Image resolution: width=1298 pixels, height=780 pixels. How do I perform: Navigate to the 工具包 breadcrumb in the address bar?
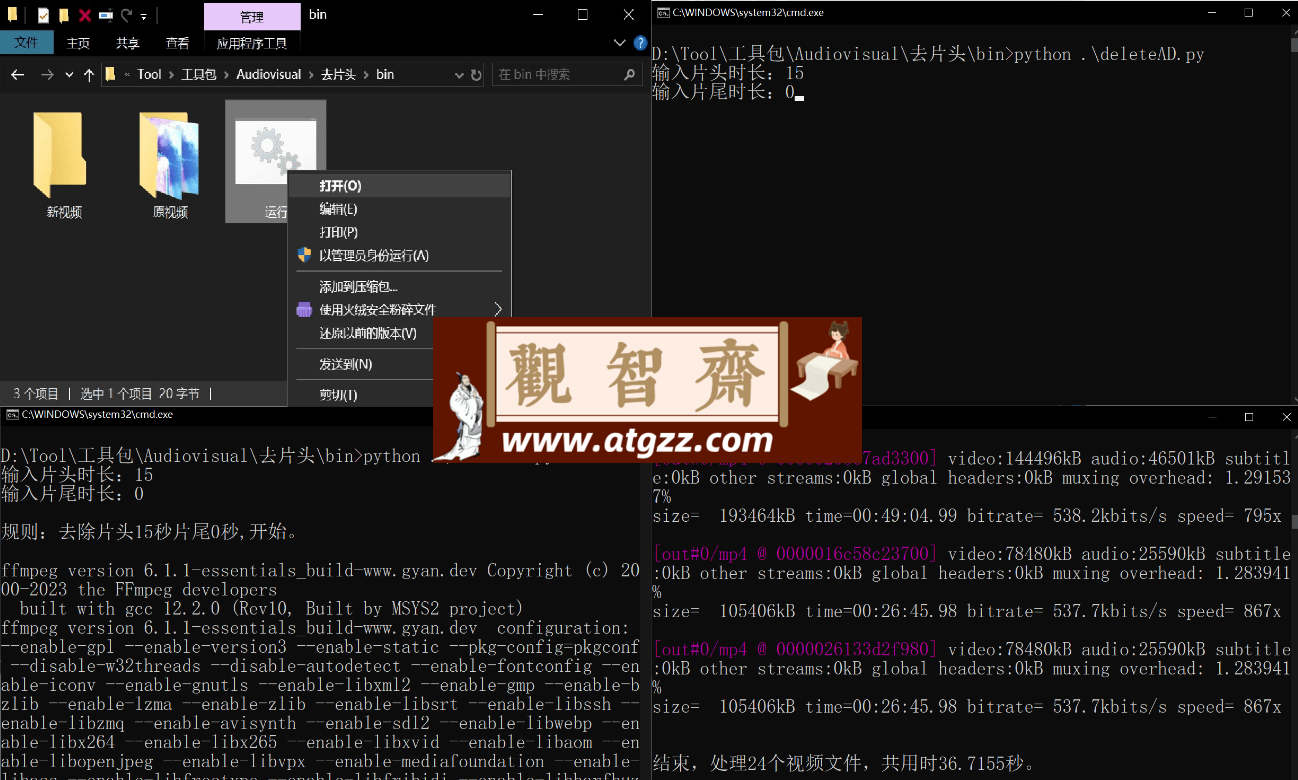point(198,75)
